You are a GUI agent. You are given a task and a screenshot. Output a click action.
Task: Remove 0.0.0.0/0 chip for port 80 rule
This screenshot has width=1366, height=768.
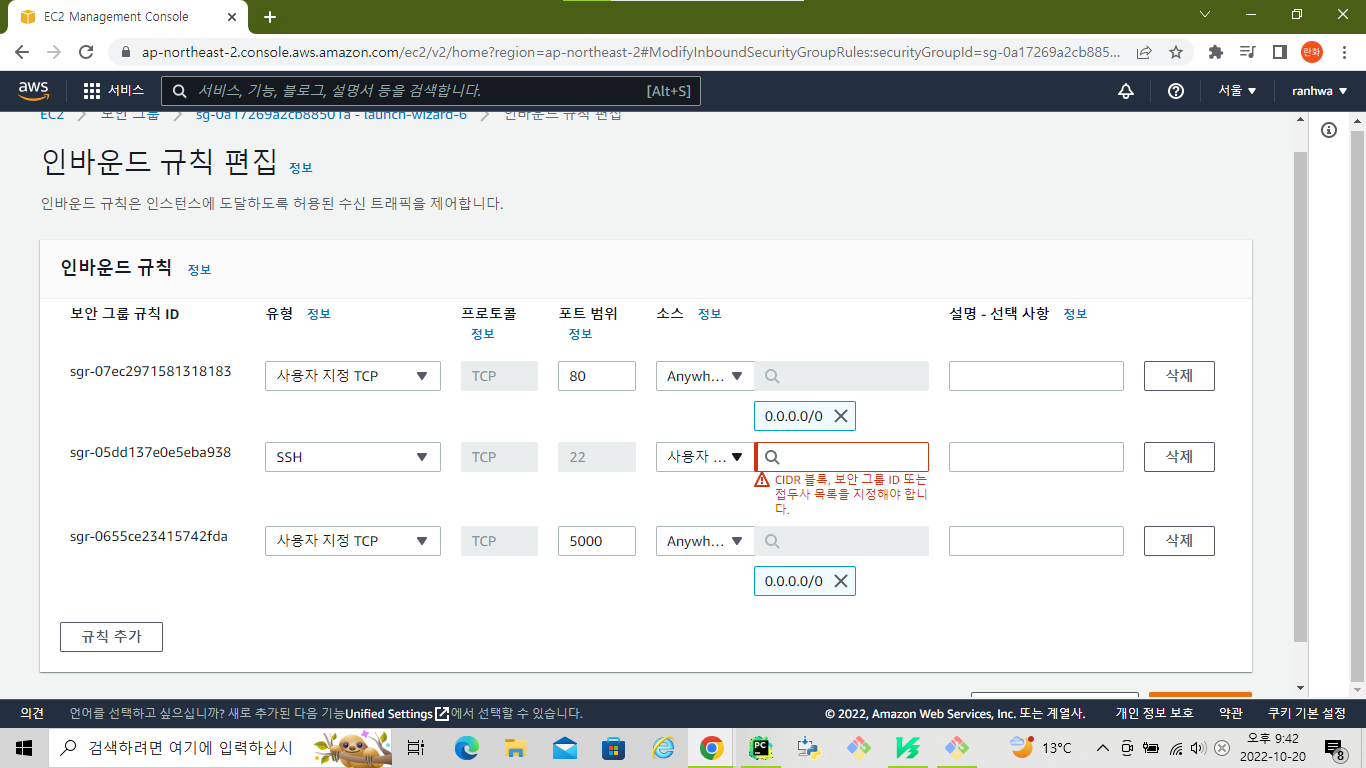(x=841, y=416)
